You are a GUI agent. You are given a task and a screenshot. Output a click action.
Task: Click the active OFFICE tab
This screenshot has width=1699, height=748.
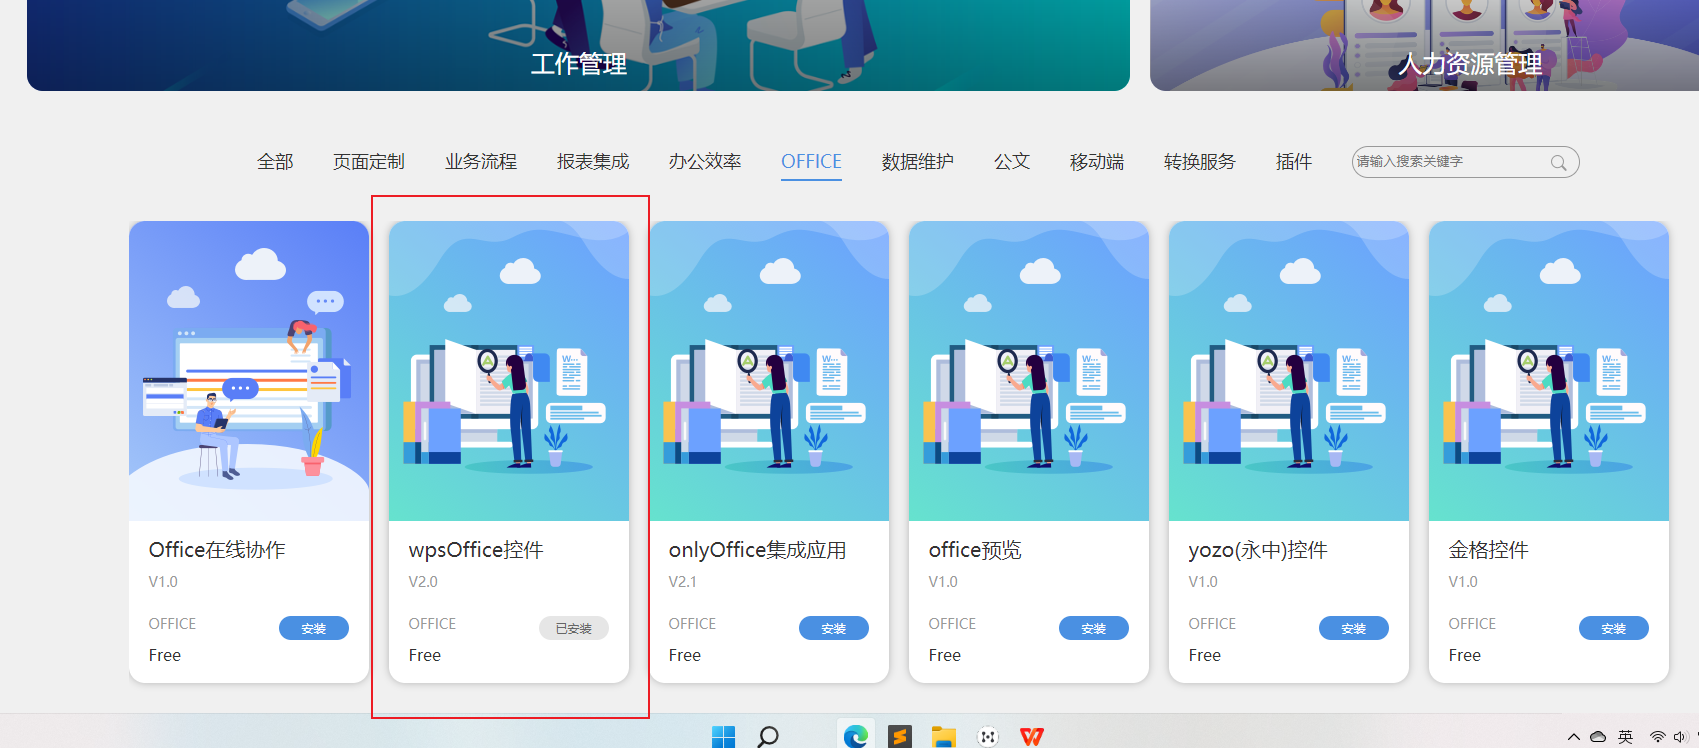(x=811, y=162)
